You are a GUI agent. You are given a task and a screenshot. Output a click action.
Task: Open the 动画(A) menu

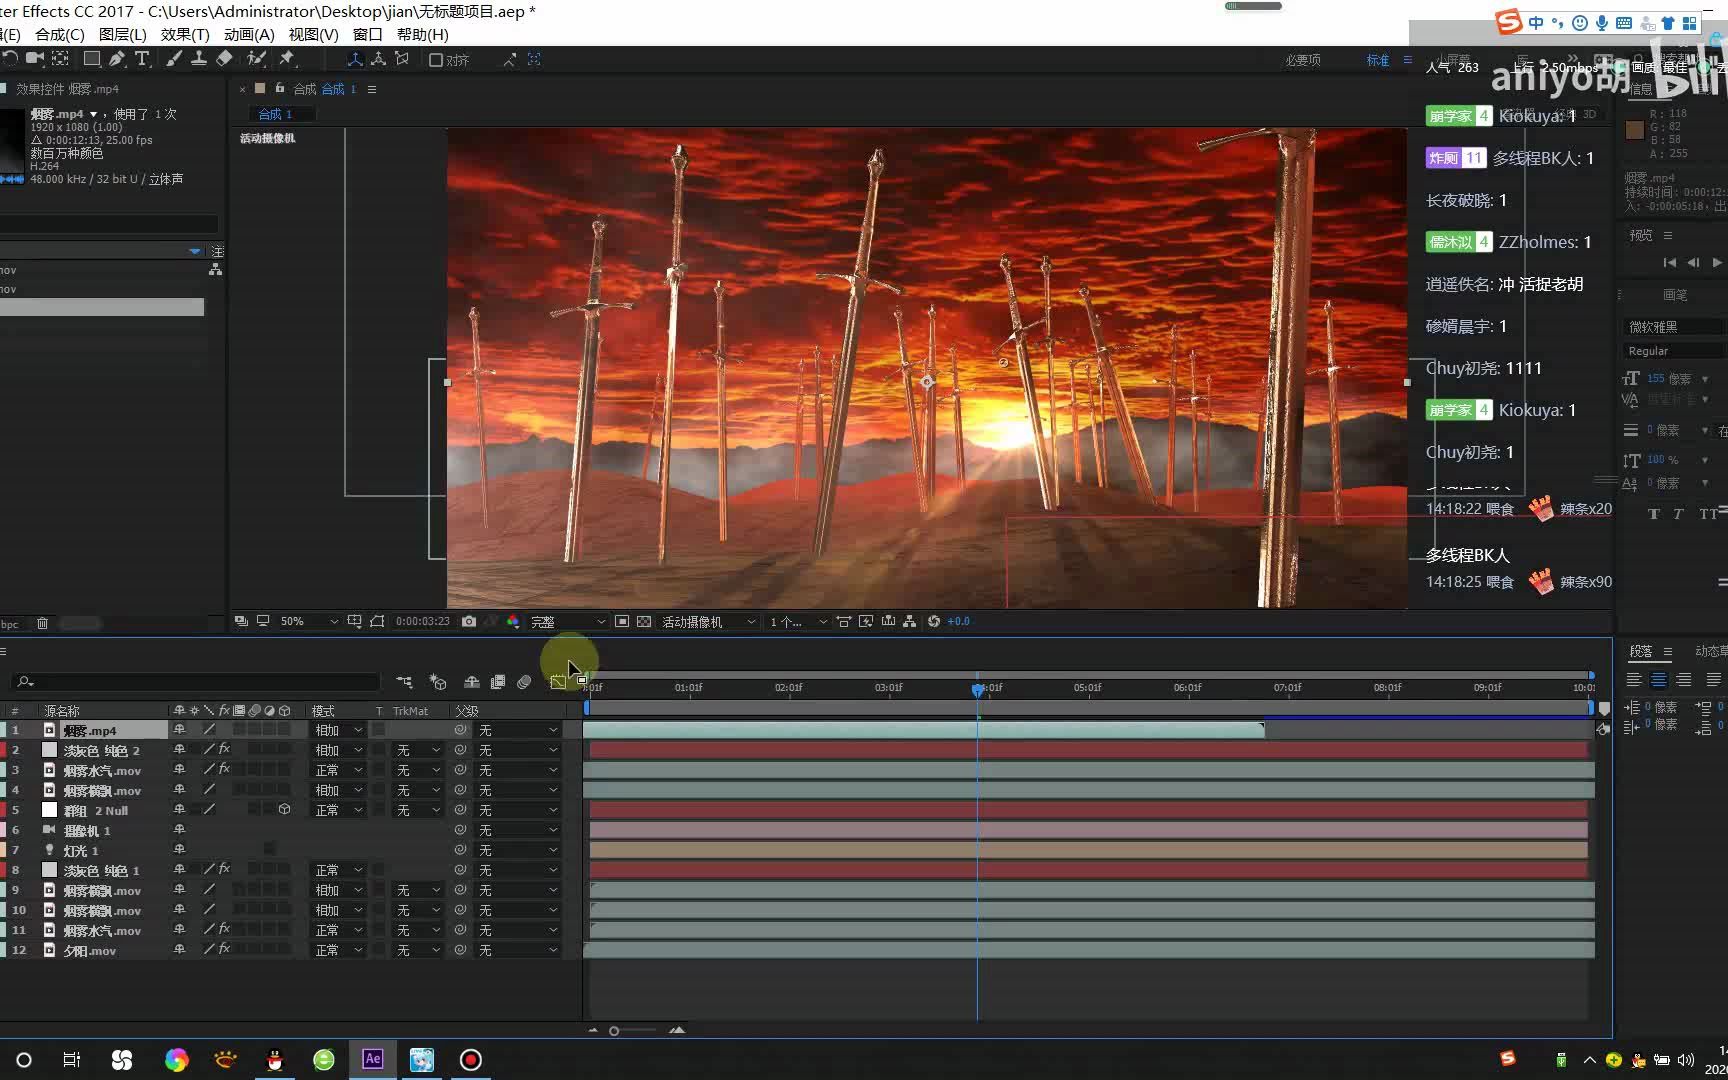click(x=249, y=34)
